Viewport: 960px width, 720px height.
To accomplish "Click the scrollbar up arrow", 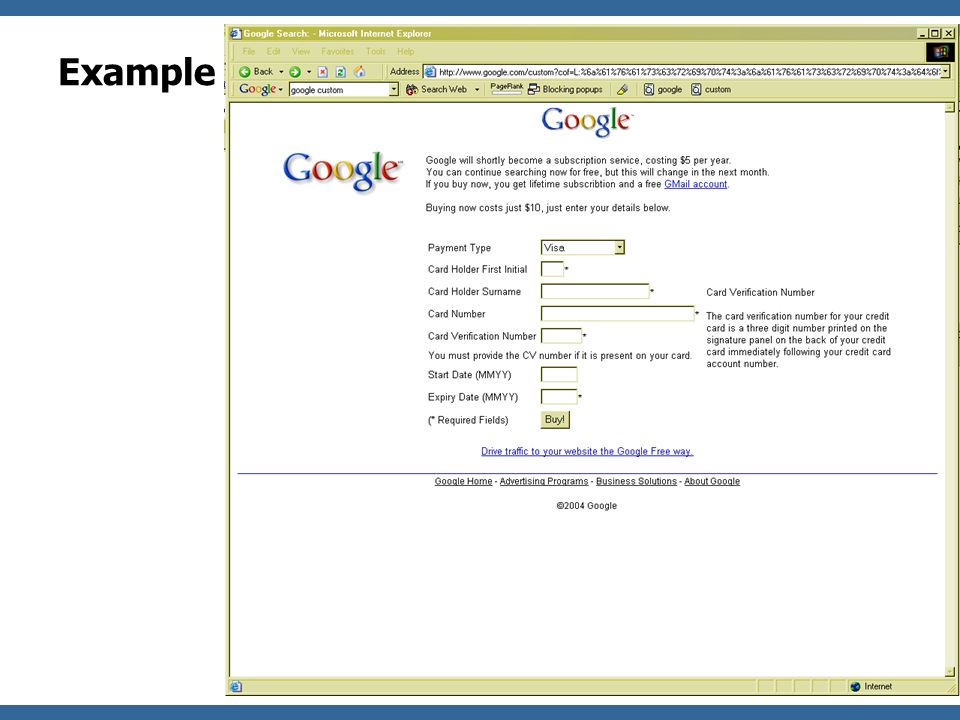I will [950, 108].
